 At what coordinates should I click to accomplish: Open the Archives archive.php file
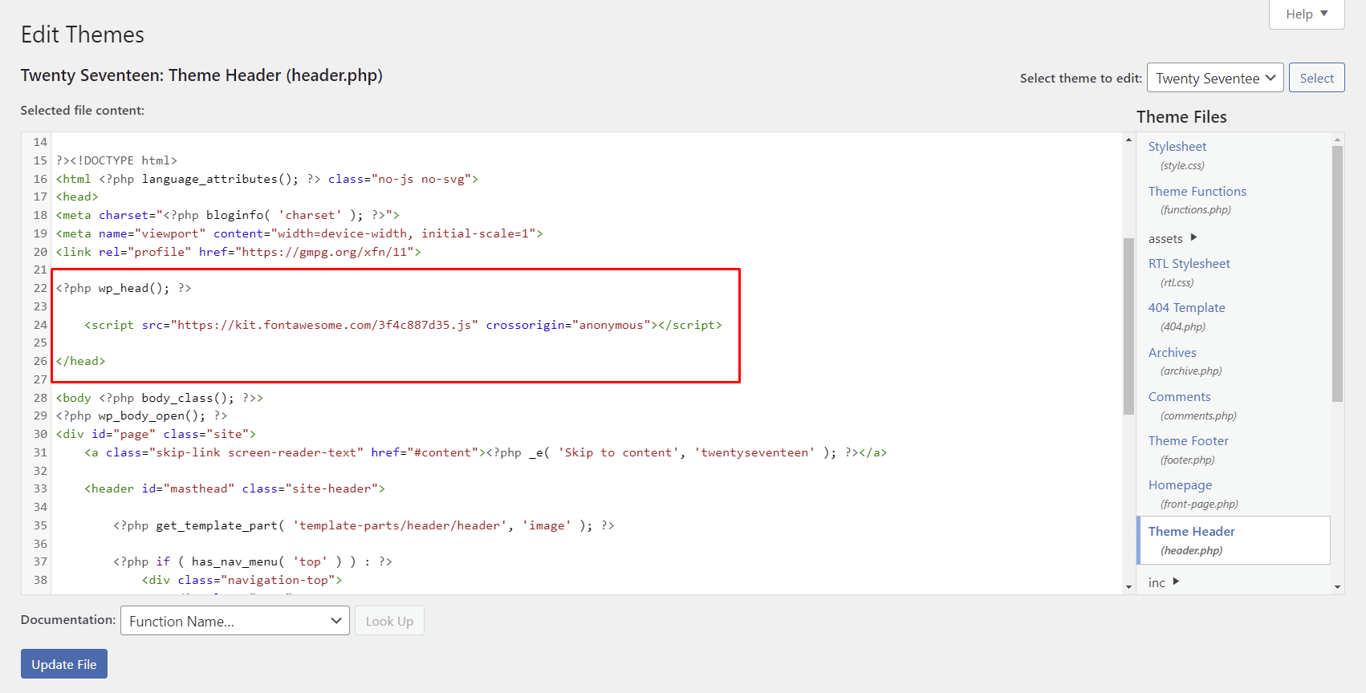pyautogui.click(x=1172, y=352)
